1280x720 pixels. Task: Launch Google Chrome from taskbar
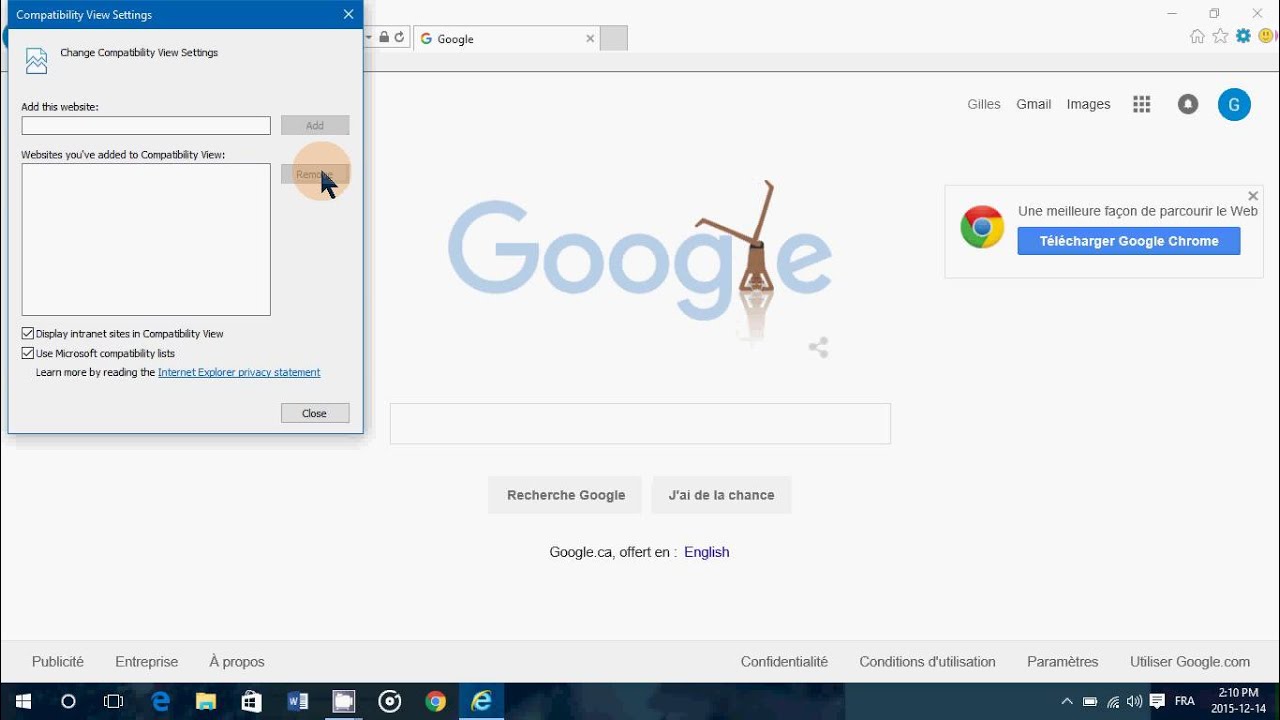point(435,702)
